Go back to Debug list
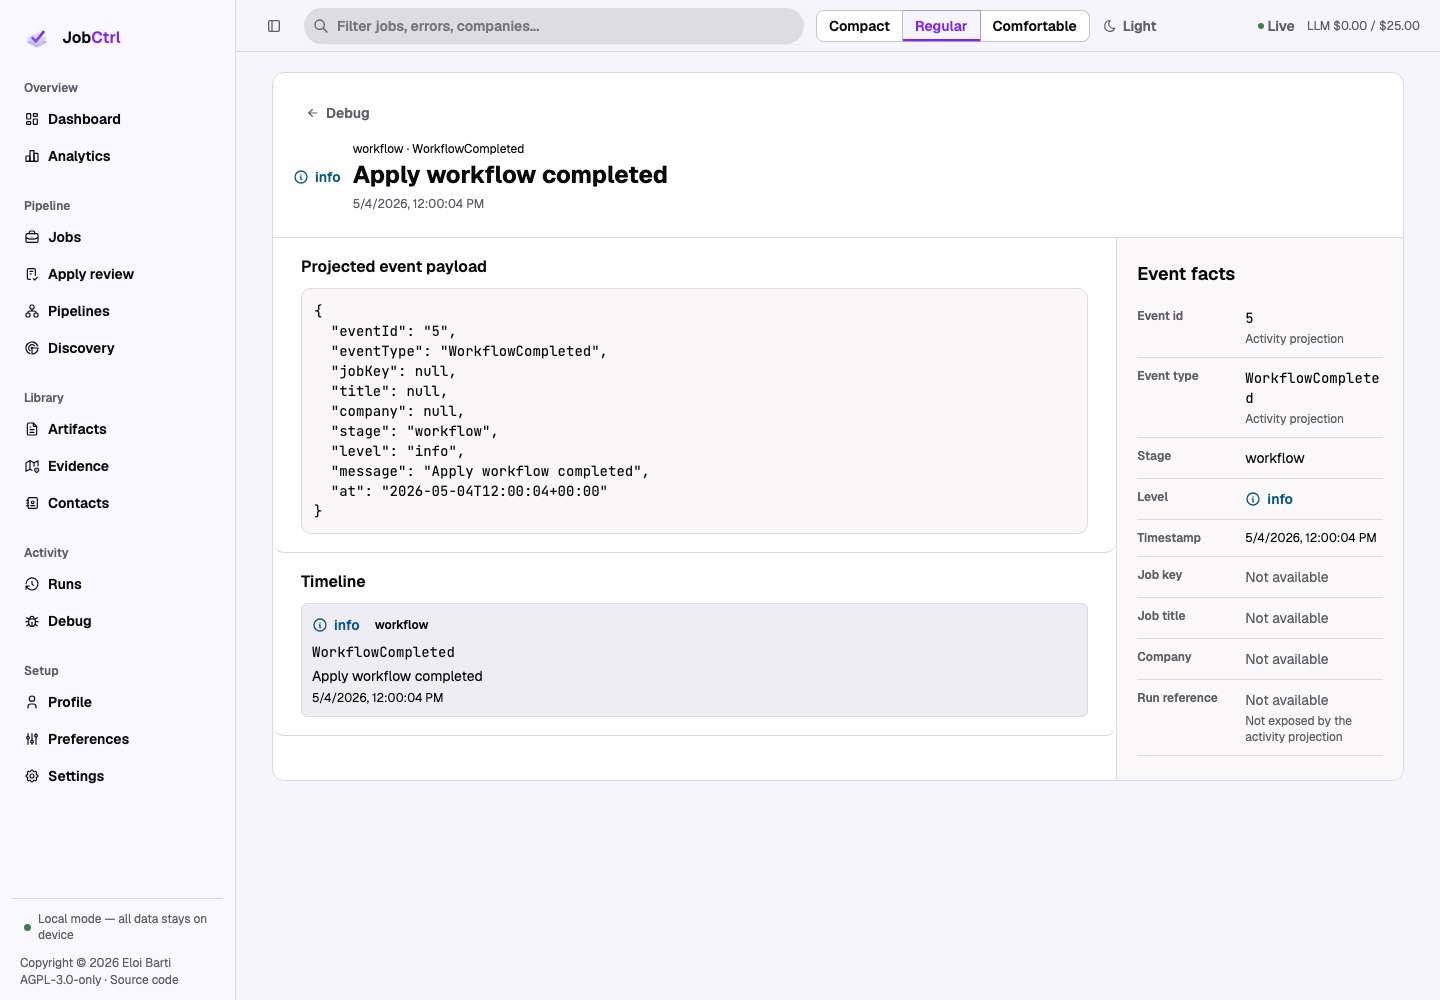The height and width of the screenshot is (1000, 1440). tap(338, 113)
